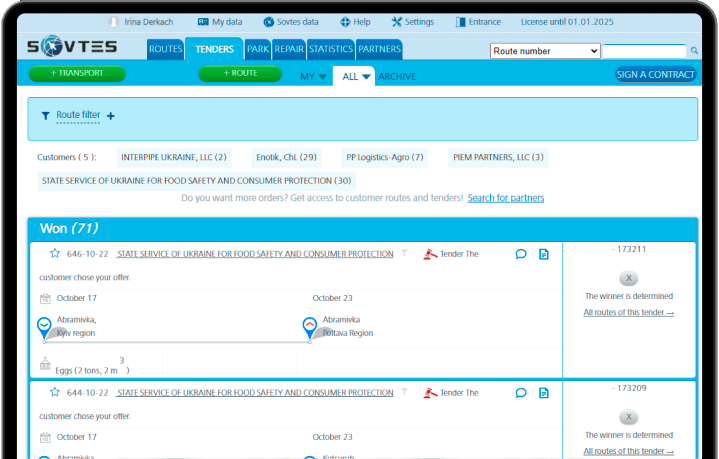Expand the ALL tenders dropdown
This screenshot has width=719, height=459.
pos(354,76)
